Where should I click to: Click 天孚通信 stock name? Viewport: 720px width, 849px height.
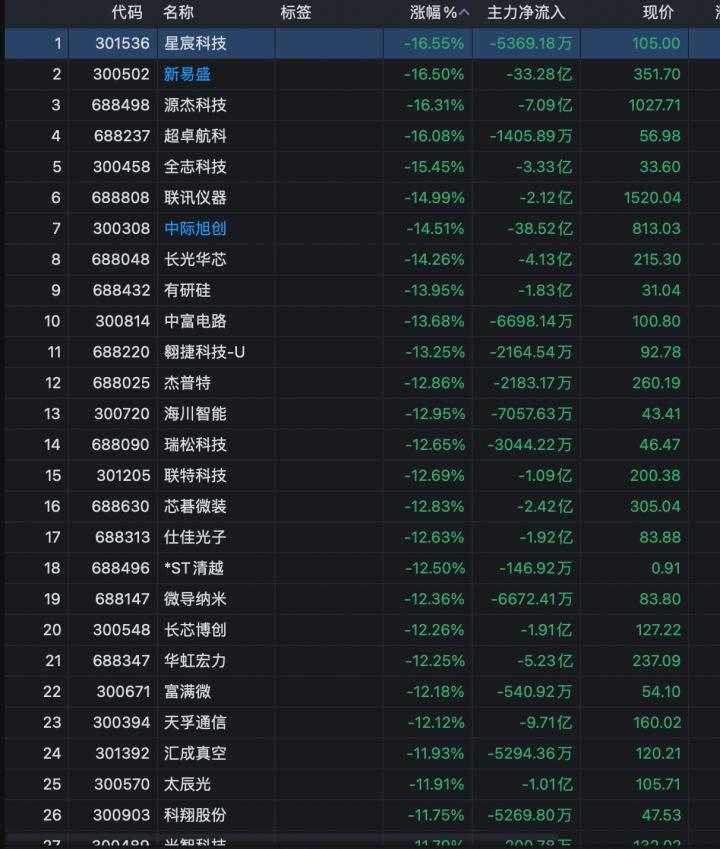(x=195, y=722)
